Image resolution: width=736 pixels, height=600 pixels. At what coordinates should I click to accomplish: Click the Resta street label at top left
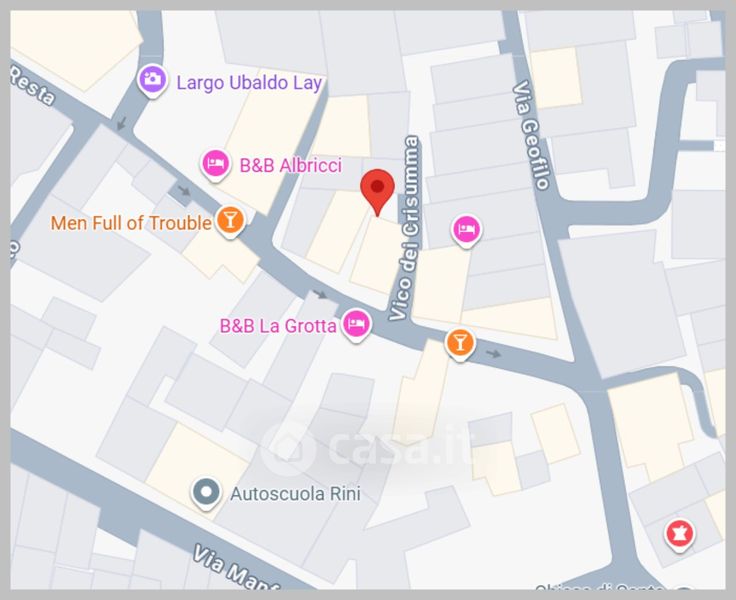pyautogui.click(x=32, y=85)
